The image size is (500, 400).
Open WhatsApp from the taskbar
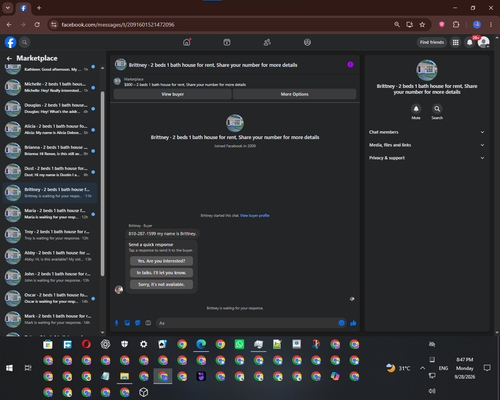coord(239,344)
